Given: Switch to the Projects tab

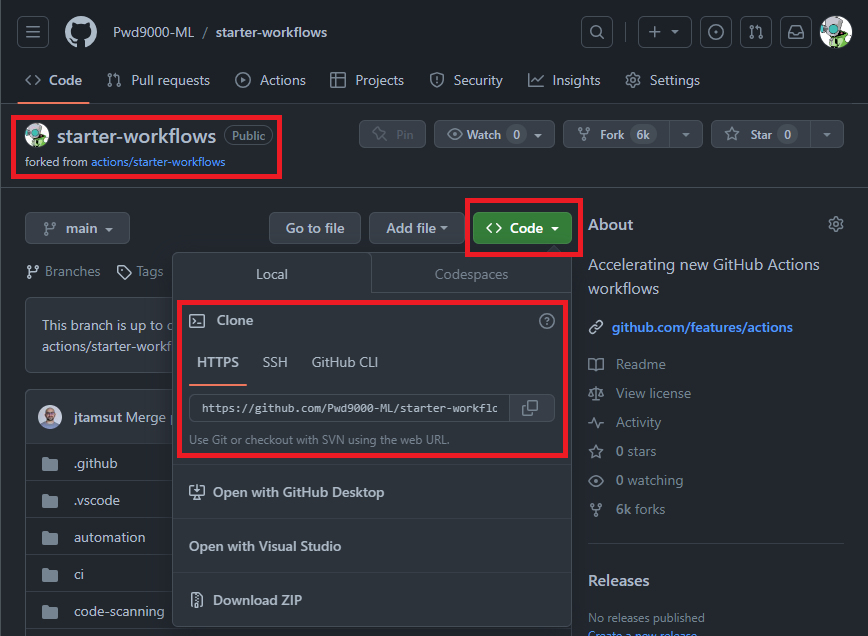Looking at the screenshot, I should (367, 80).
